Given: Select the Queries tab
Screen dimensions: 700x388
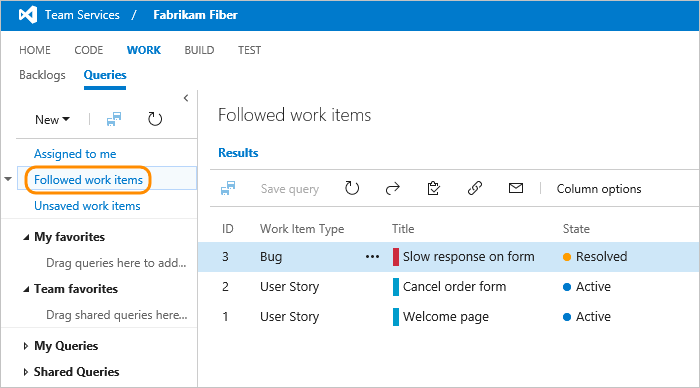Looking at the screenshot, I should [x=105, y=75].
